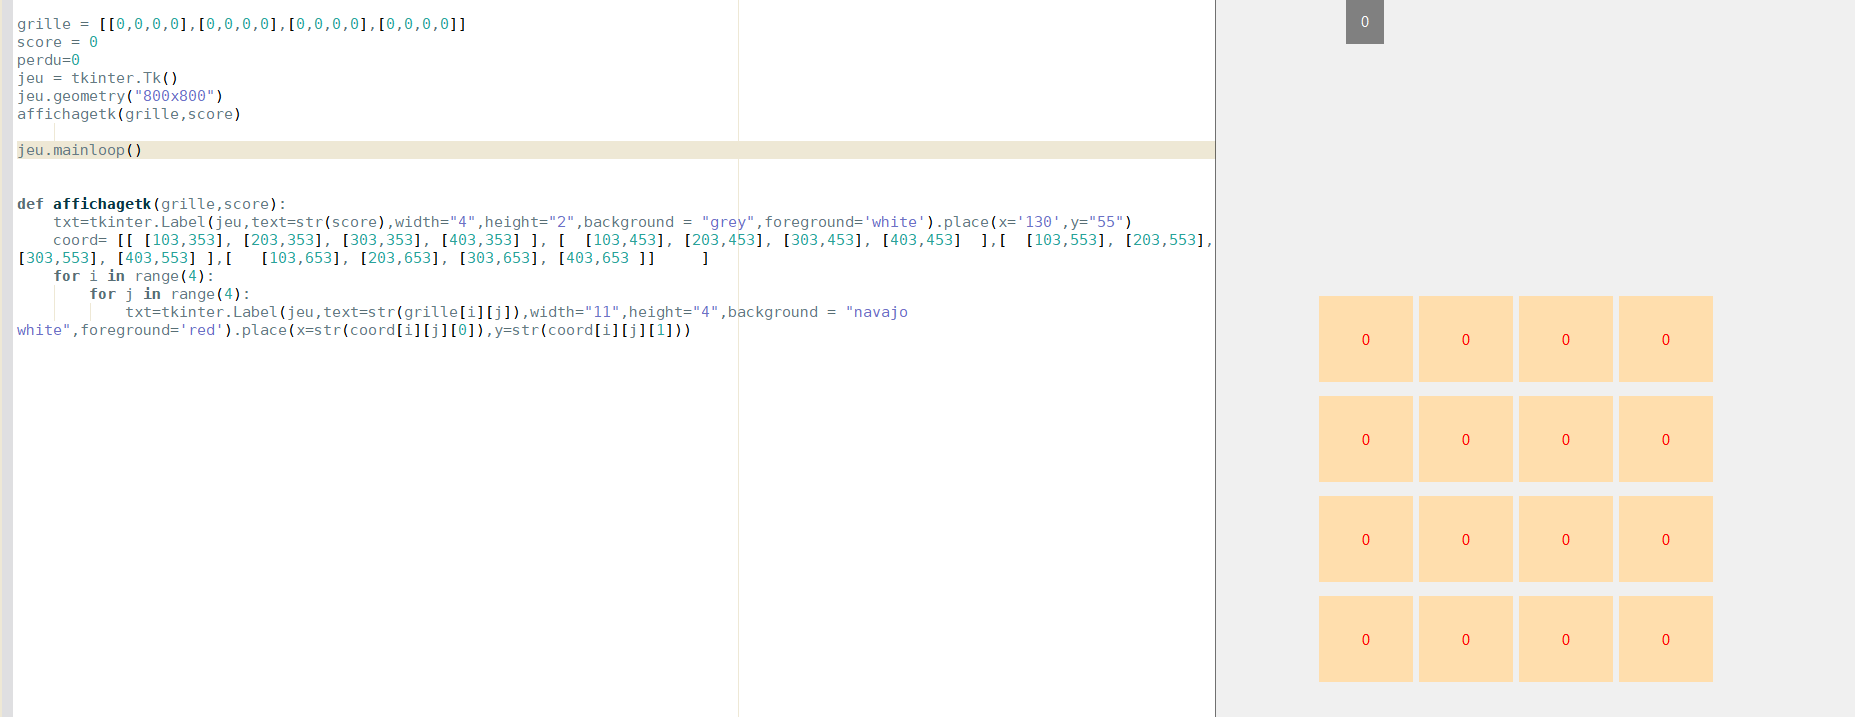Click the "800x800" geometry string
1855x717 pixels.
tap(174, 96)
